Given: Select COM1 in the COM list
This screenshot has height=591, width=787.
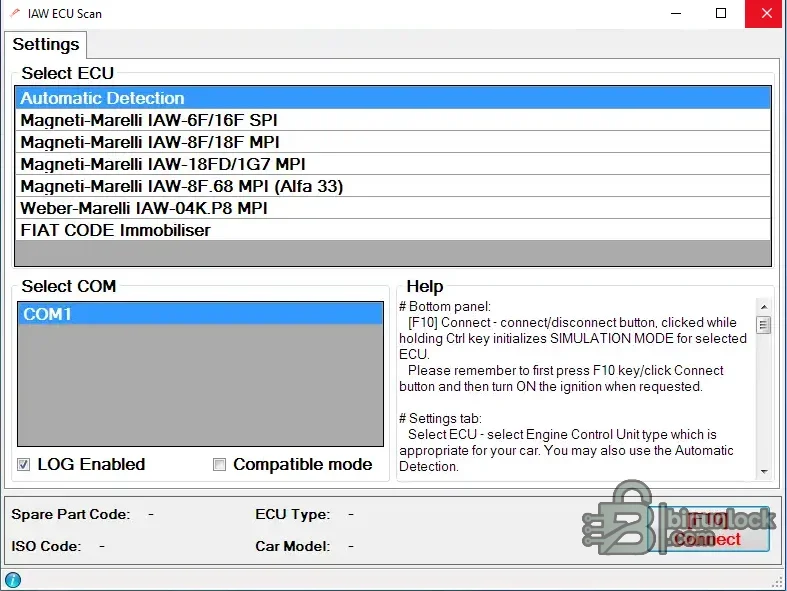Looking at the screenshot, I should pyautogui.click(x=200, y=314).
